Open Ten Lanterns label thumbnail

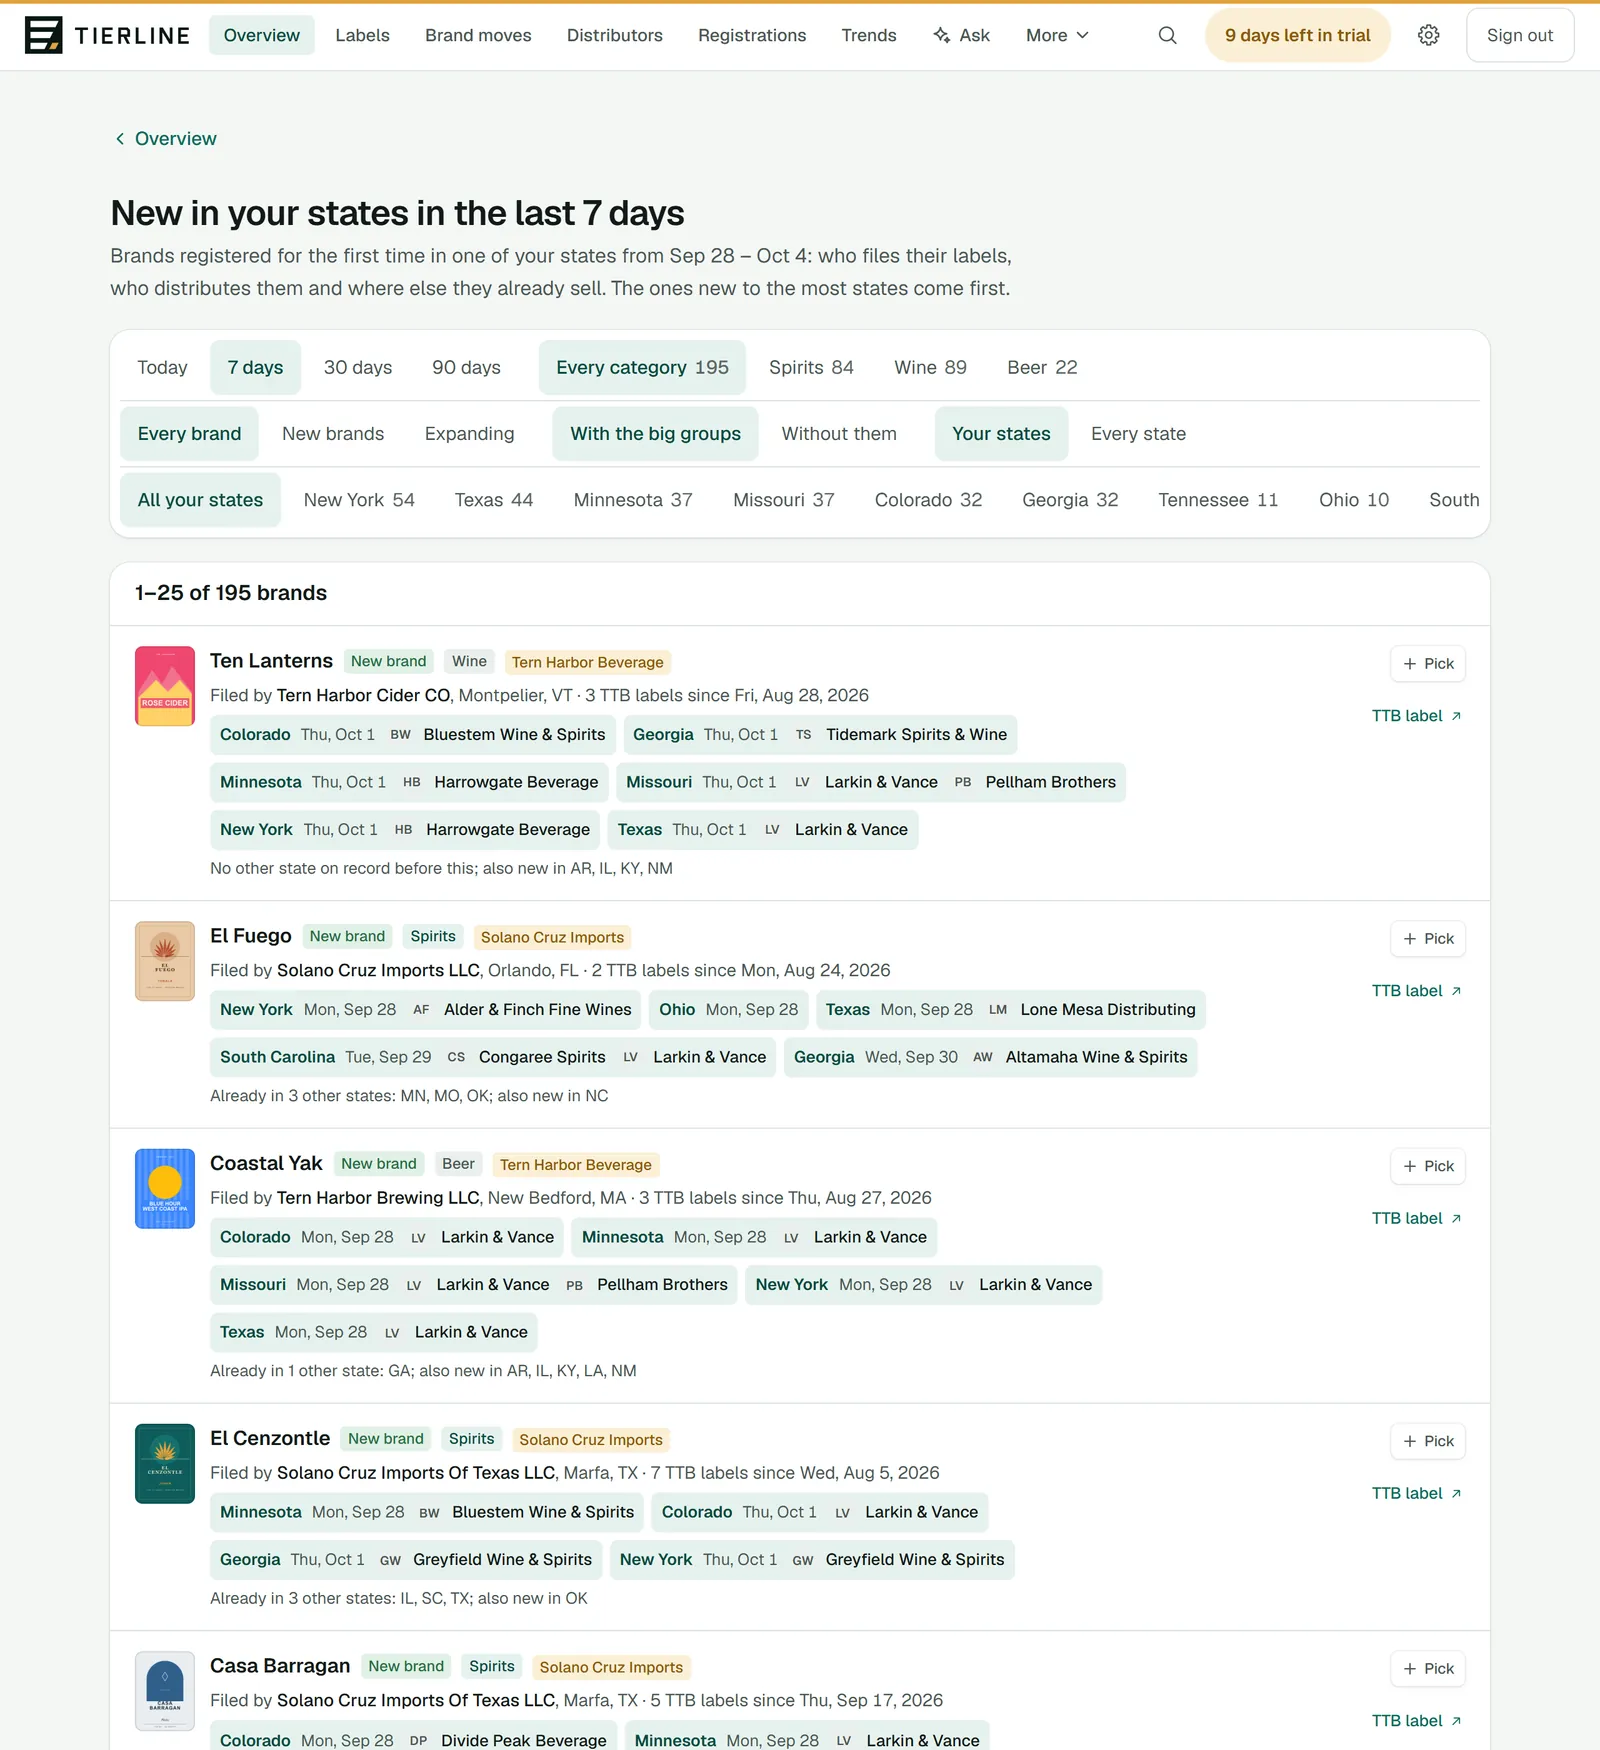(x=165, y=686)
